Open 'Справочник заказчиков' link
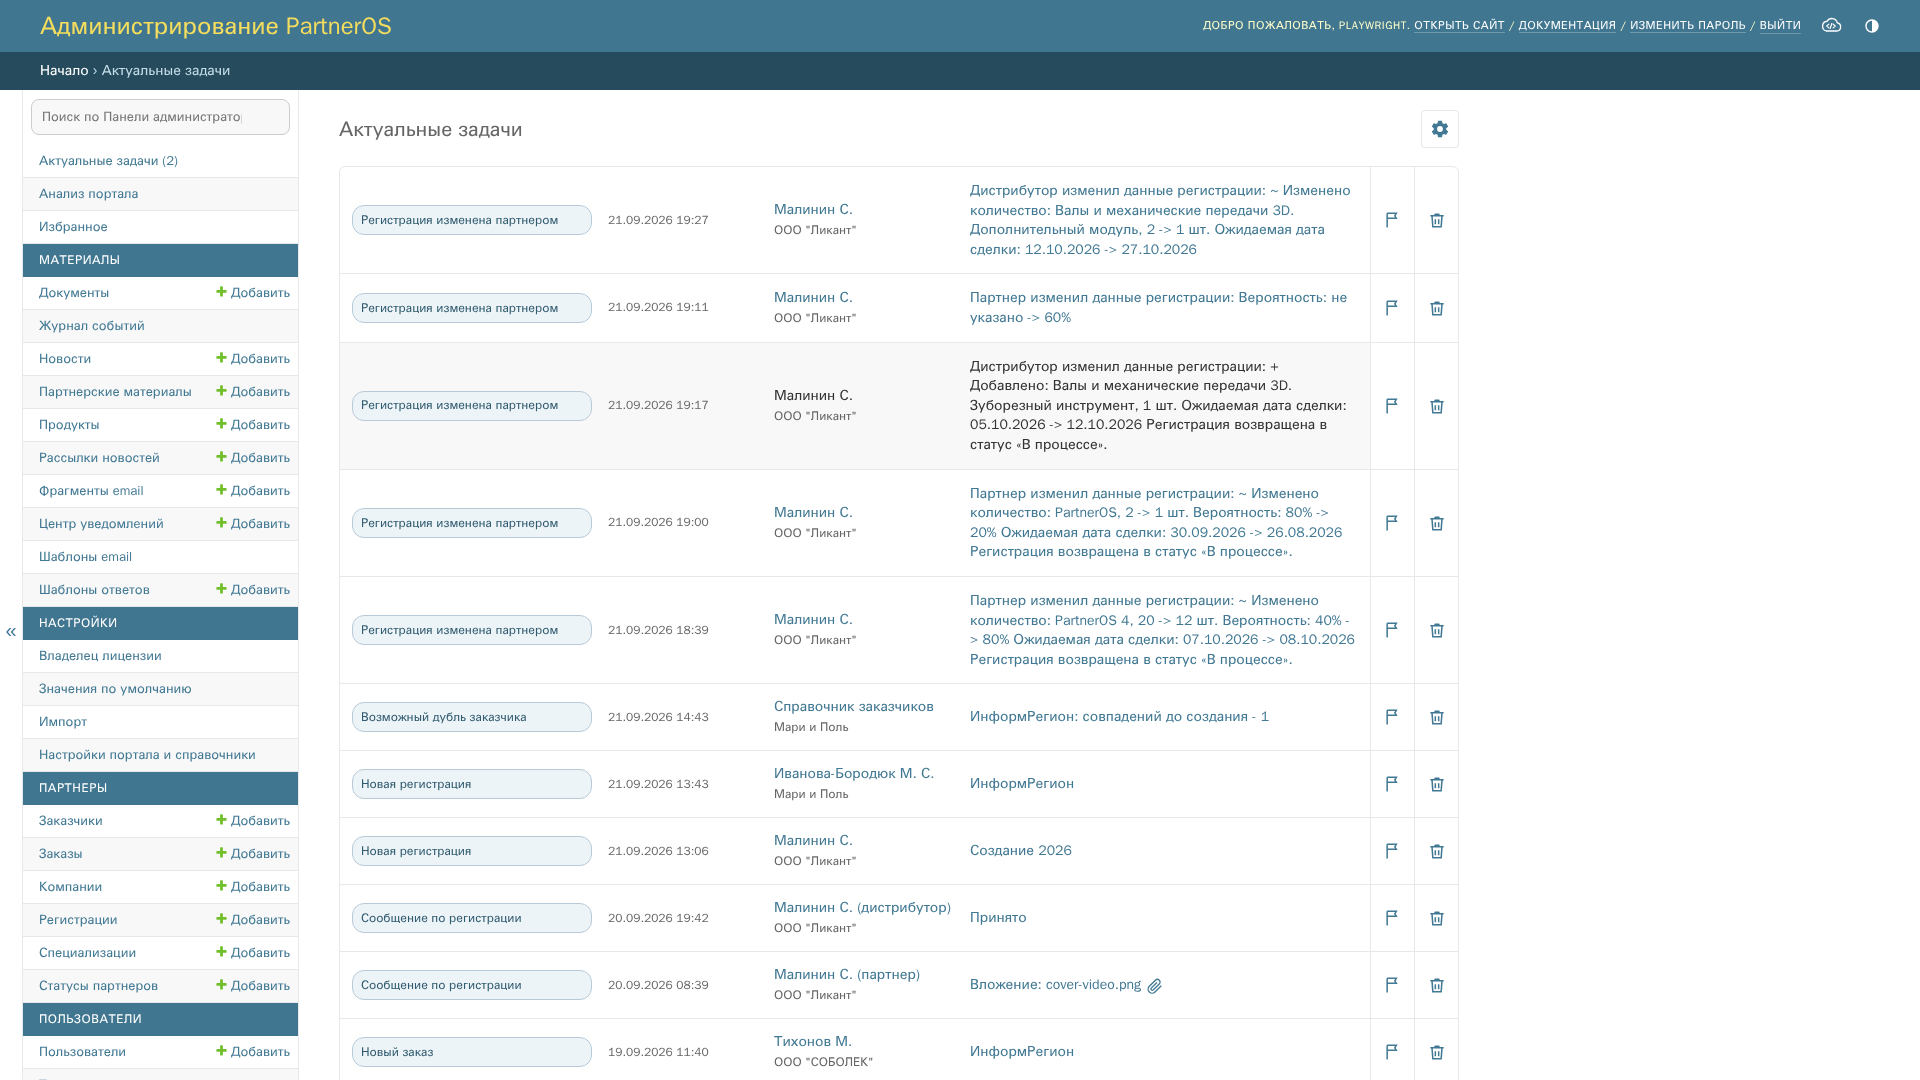This screenshot has height=1080, width=1920. click(x=853, y=707)
